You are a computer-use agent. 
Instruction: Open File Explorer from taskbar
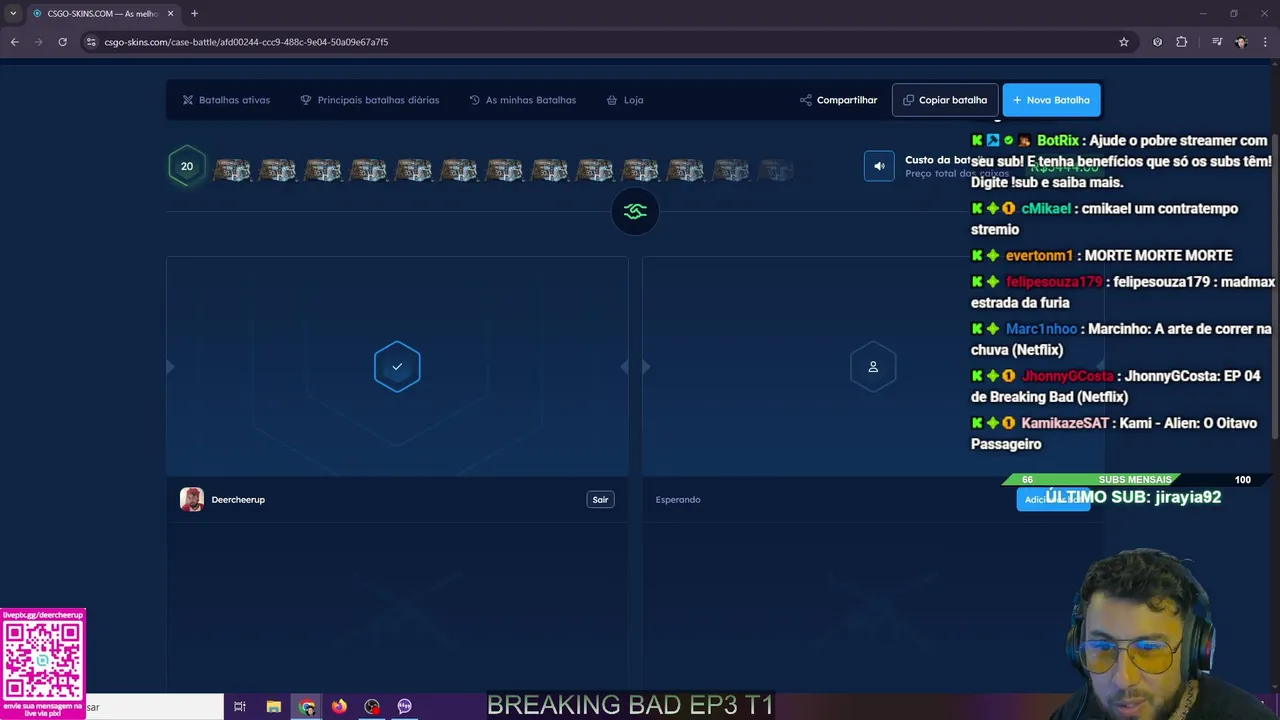pos(273,707)
